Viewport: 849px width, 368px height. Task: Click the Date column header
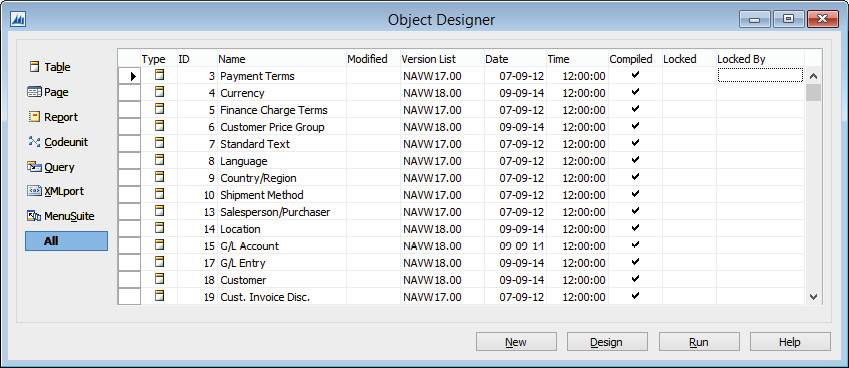click(x=515, y=59)
